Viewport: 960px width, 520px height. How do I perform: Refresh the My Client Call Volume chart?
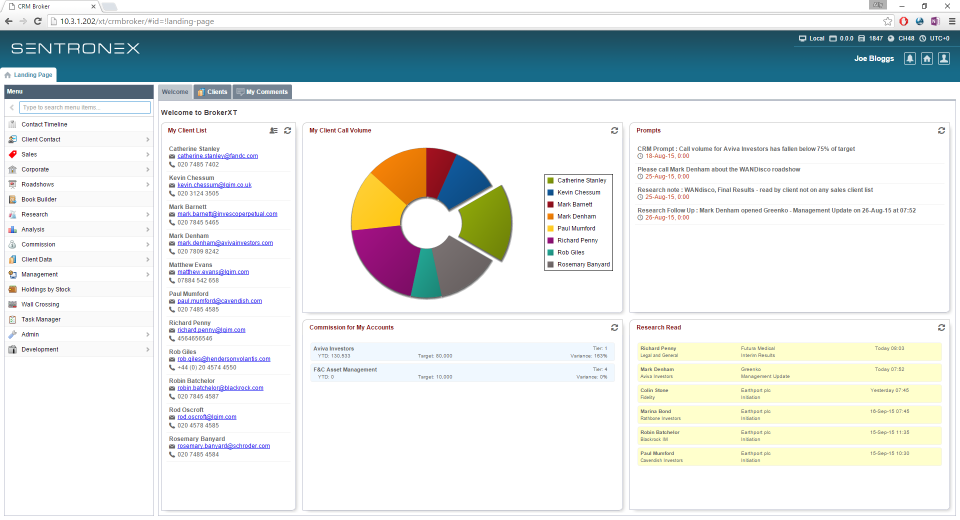tap(614, 130)
